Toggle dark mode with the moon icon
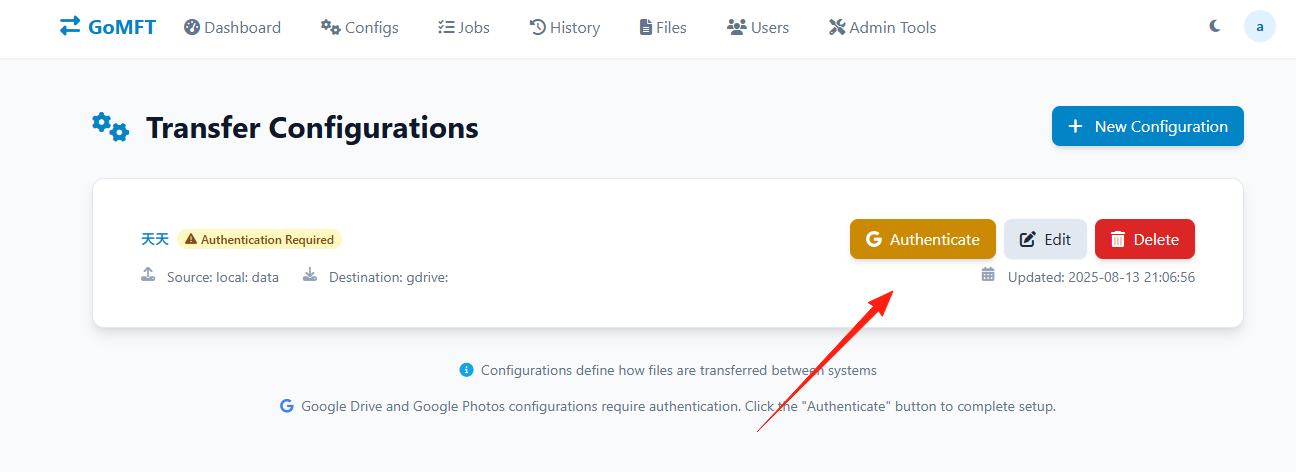The image size is (1296, 472). (x=1215, y=27)
